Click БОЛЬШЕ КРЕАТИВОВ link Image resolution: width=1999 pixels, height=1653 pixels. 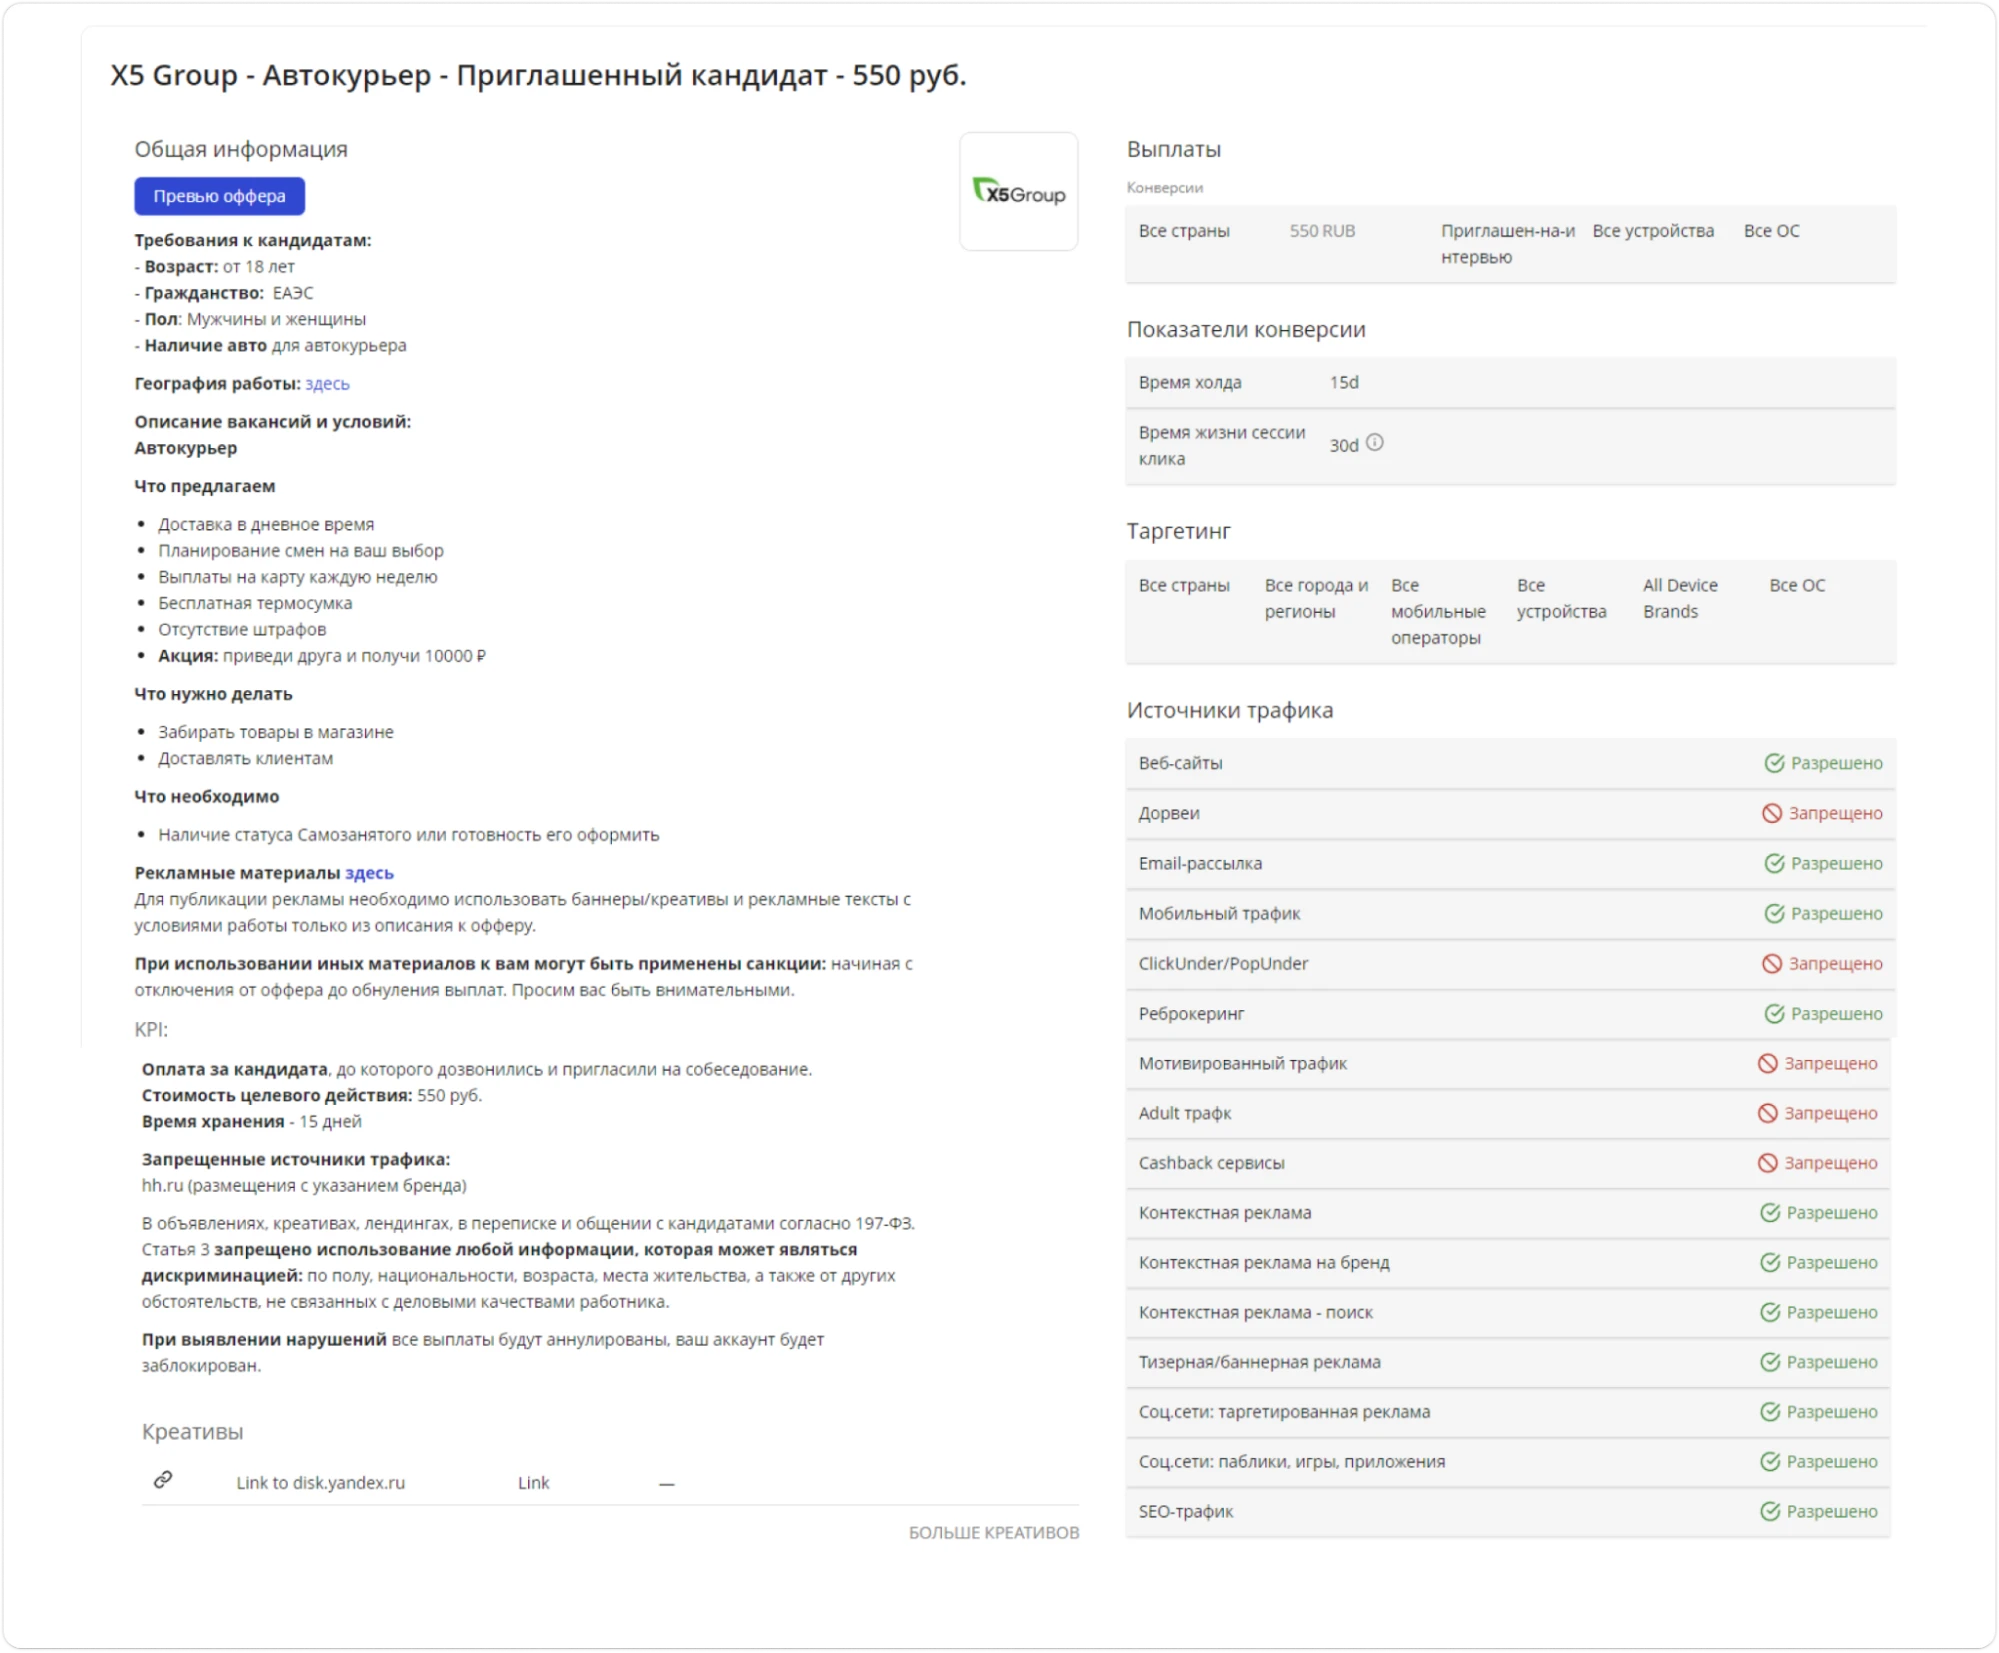pyautogui.click(x=993, y=1532)
